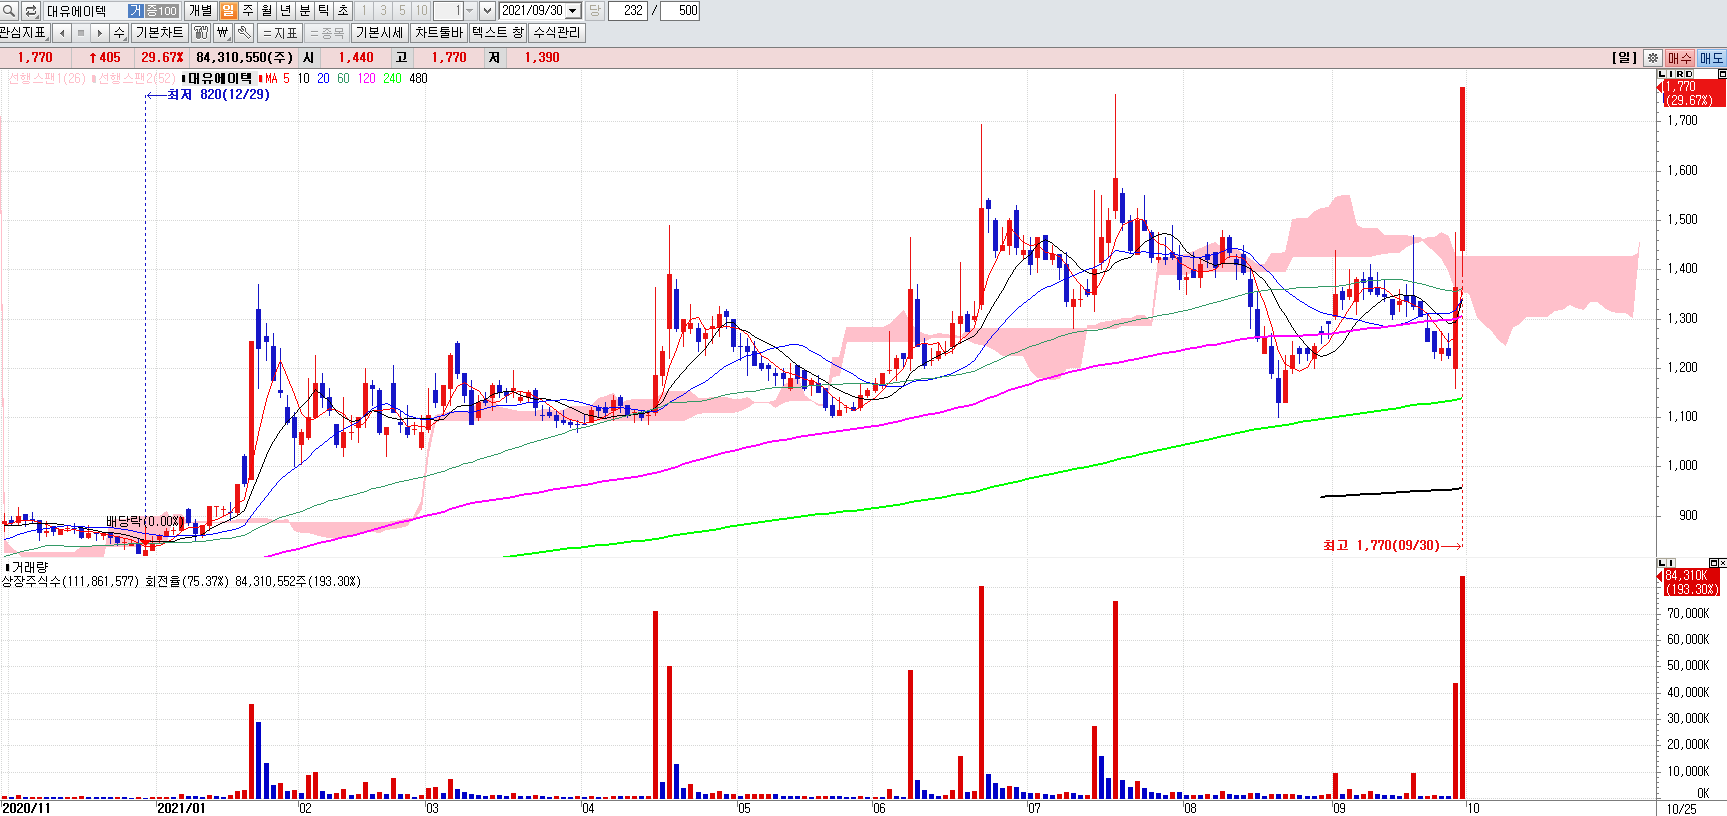This screenshot has height=816, width=1727.
Task: Close the volume pane with X icon
Action: tap(1722, 563)
